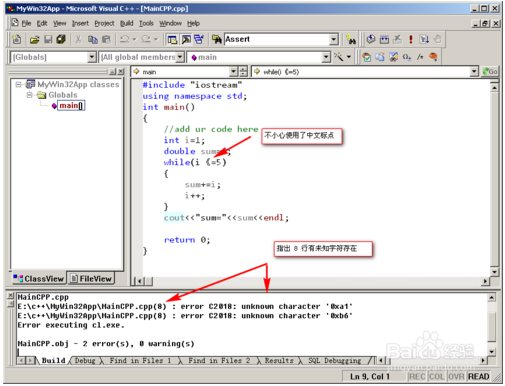Image resolution: width=505 pixels, height=386 pixels.
Task: Click the Cut scissors icon
Action: tap(78, 40)
